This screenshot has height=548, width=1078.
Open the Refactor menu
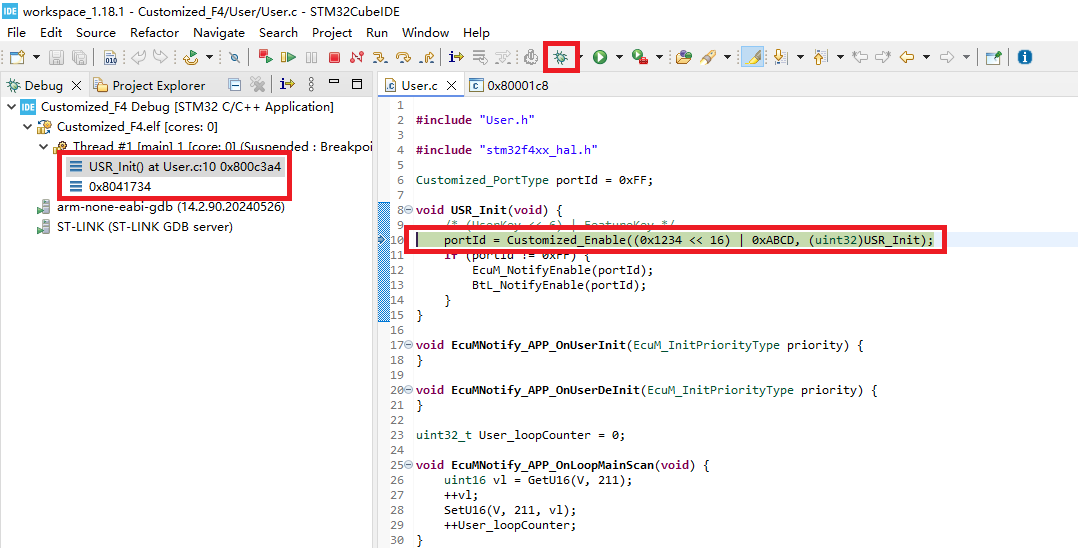pyautogui.click(x=154, y=32)
